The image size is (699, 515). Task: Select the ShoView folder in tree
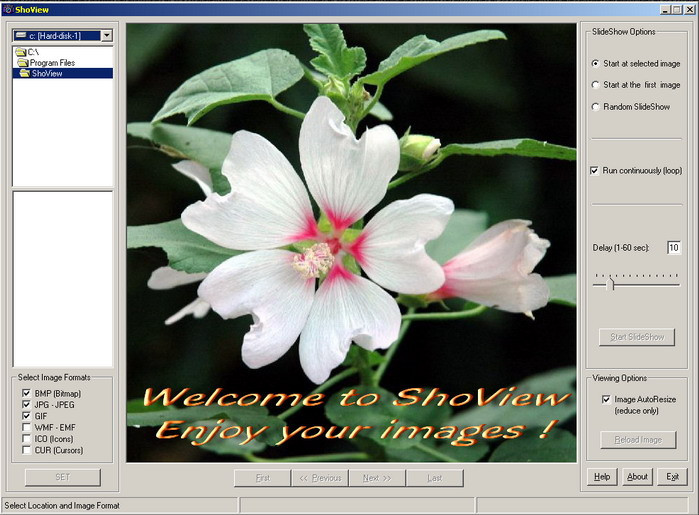[62, 73]
